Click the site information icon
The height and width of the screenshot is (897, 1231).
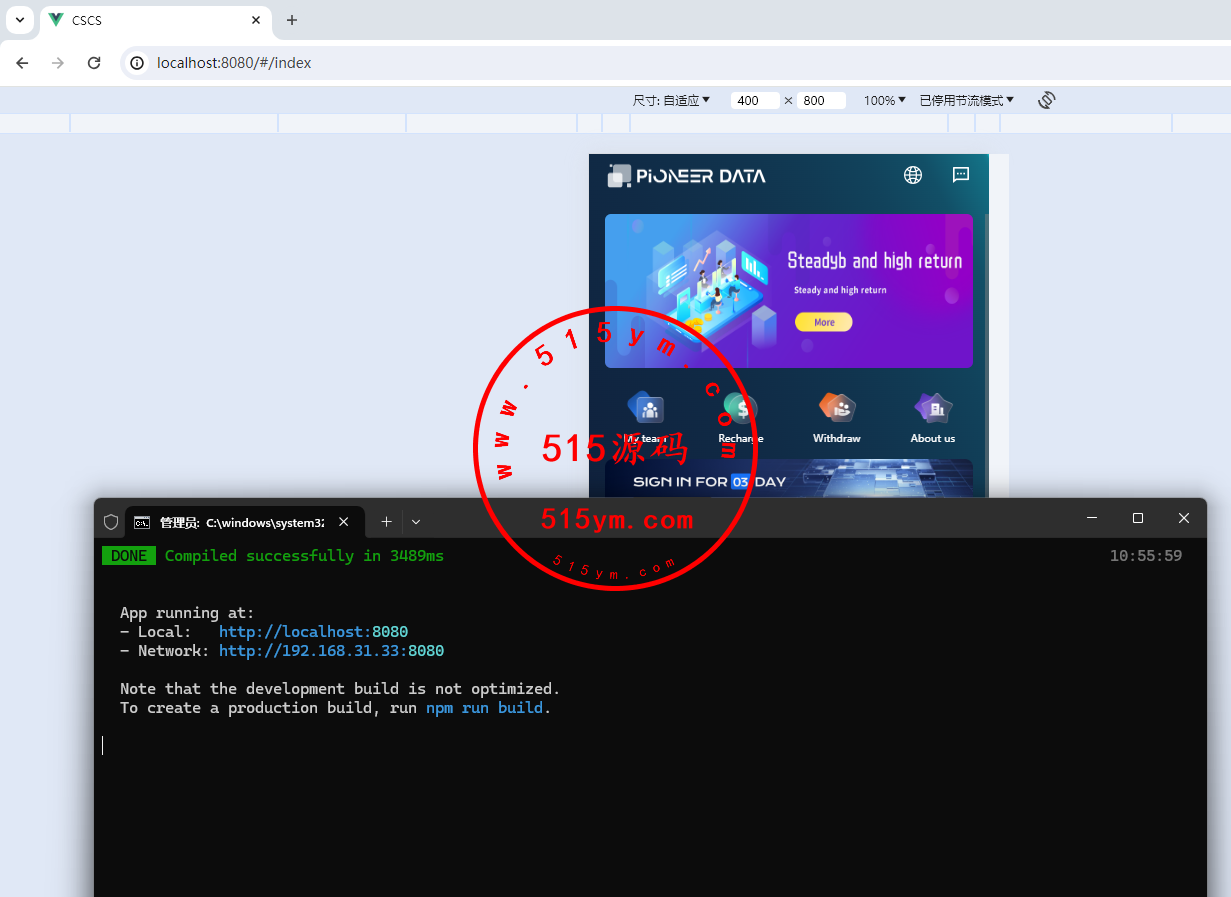[138, 63]
